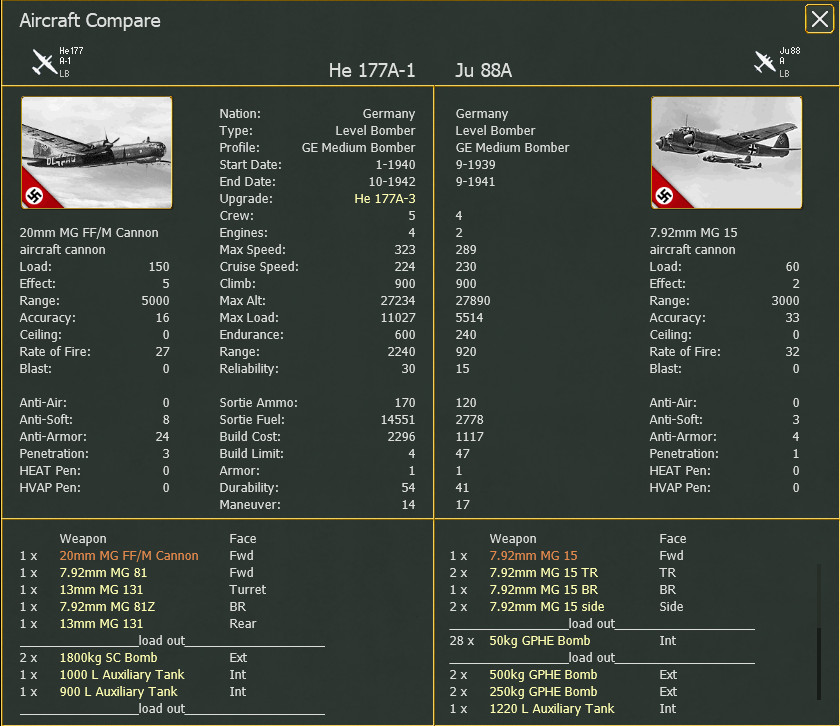Select the 250kg GPHE Bomb loadout item
The image size is (840, 726).
543,692
